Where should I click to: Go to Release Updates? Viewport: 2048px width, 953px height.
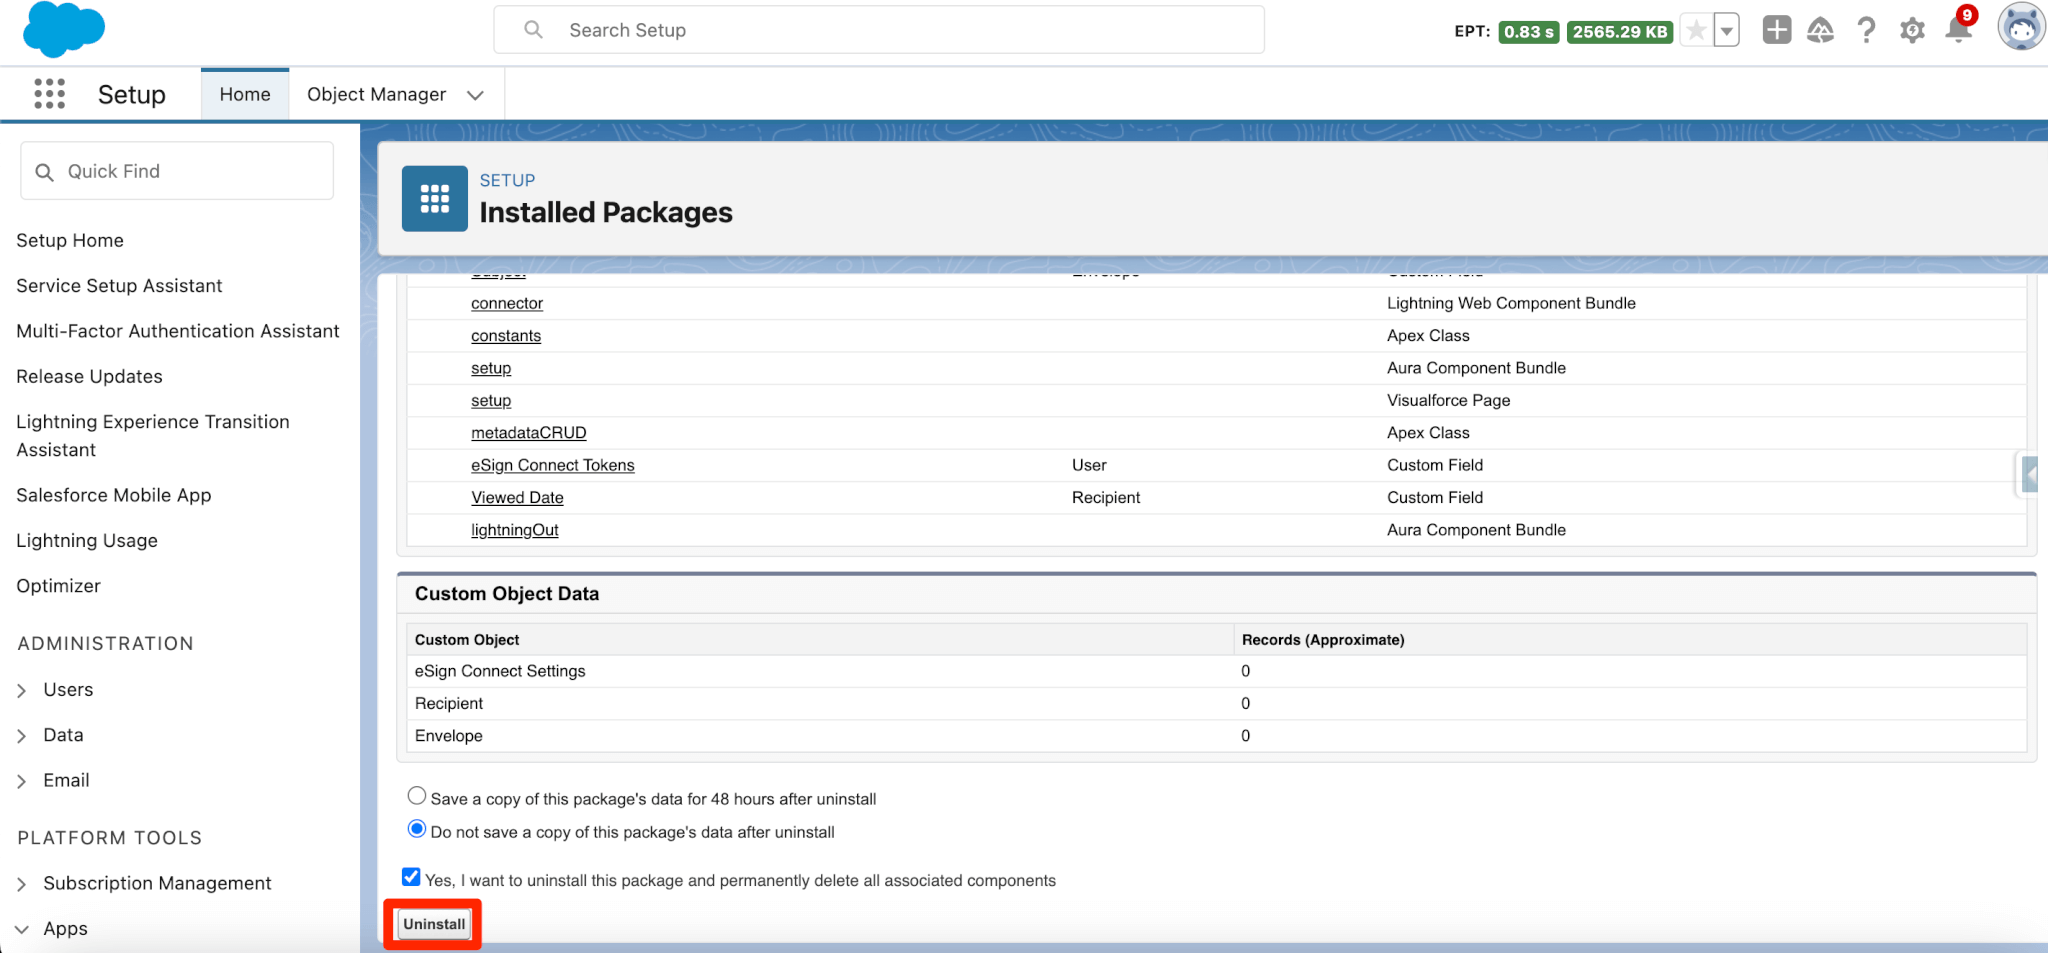(x=89, y=376)
